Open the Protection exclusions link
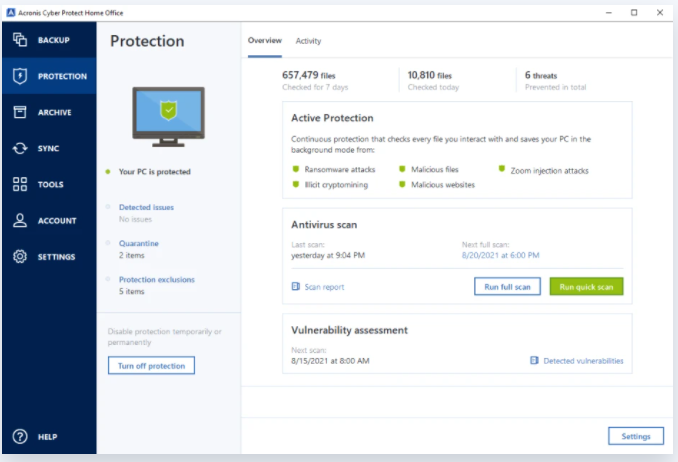The image size is (678, 462). [157, 279]
